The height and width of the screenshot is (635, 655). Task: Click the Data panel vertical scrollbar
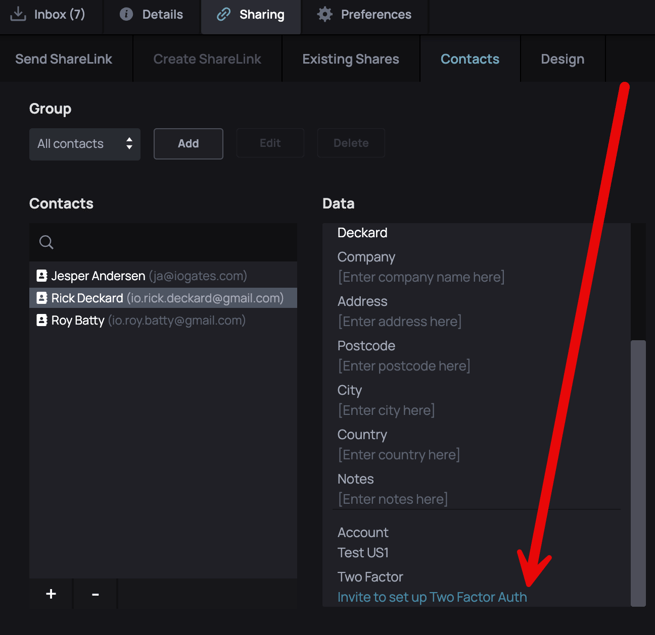pyautogui.click(x=638, y=470)
